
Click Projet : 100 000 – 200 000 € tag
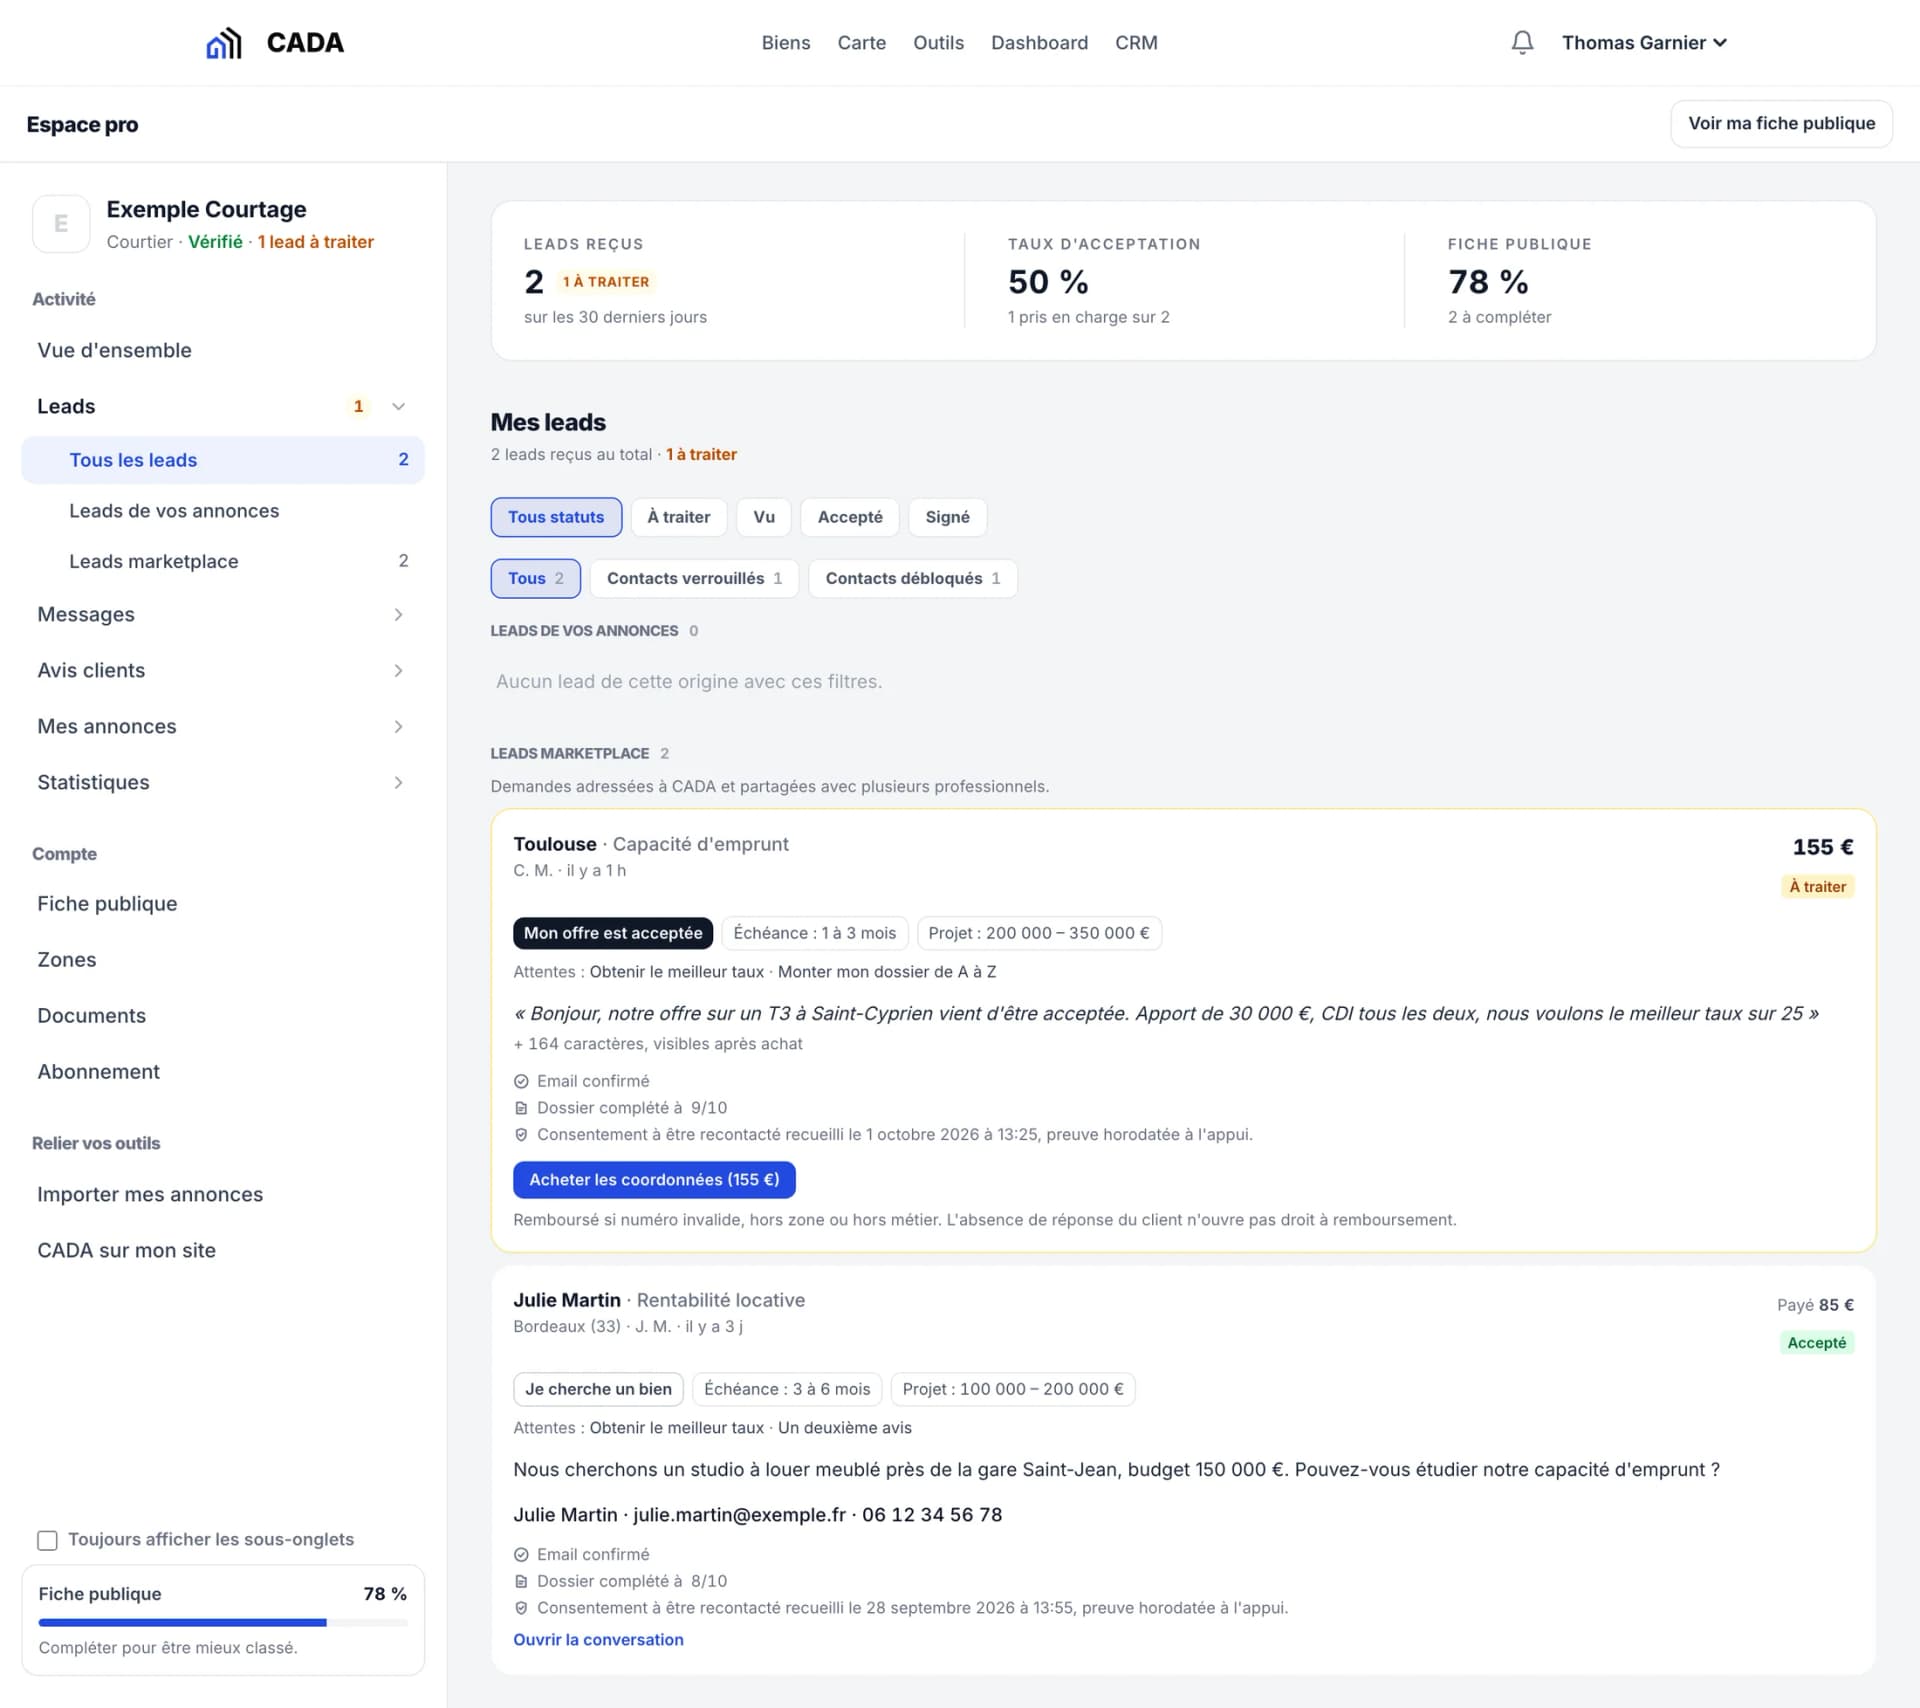tap(1013, 1389)
